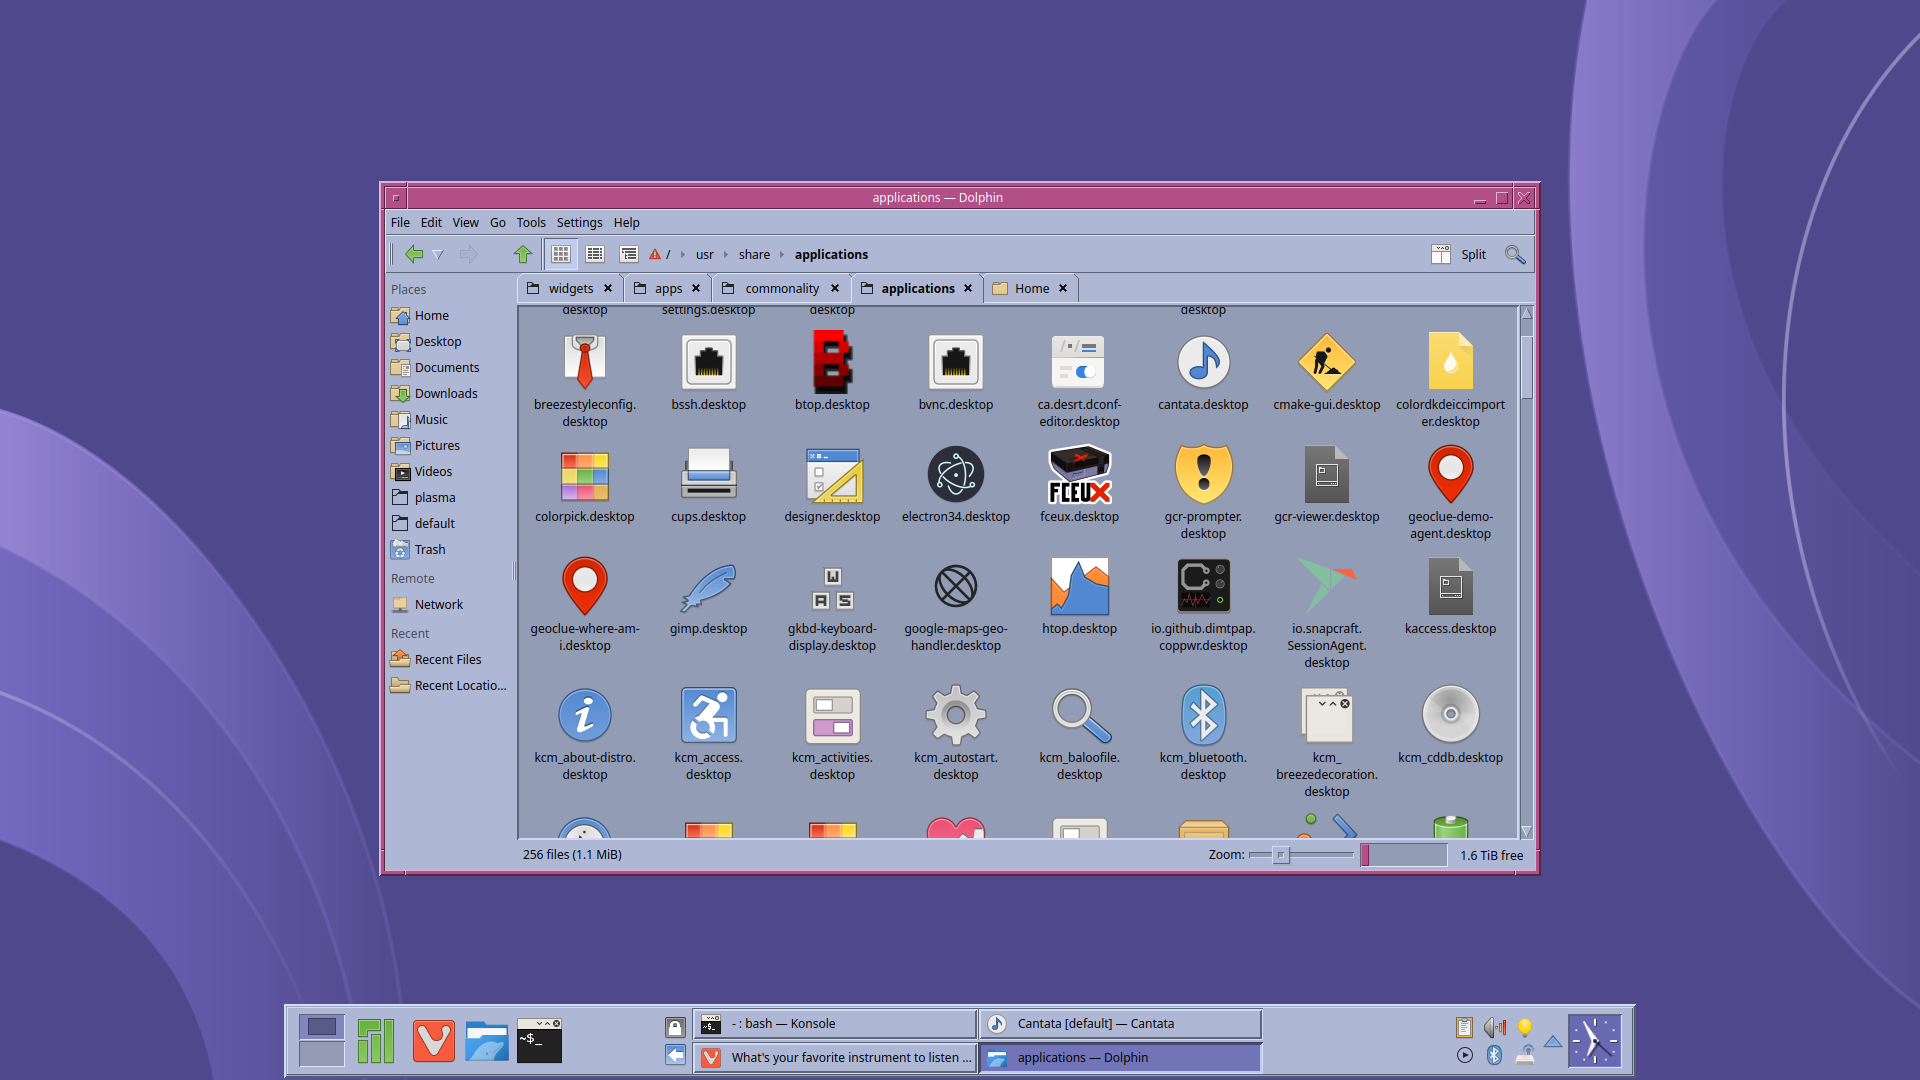Click the bvnc.desktop icon
This screenshot has width=1920, height=1080.
click(x=956, y=362)
